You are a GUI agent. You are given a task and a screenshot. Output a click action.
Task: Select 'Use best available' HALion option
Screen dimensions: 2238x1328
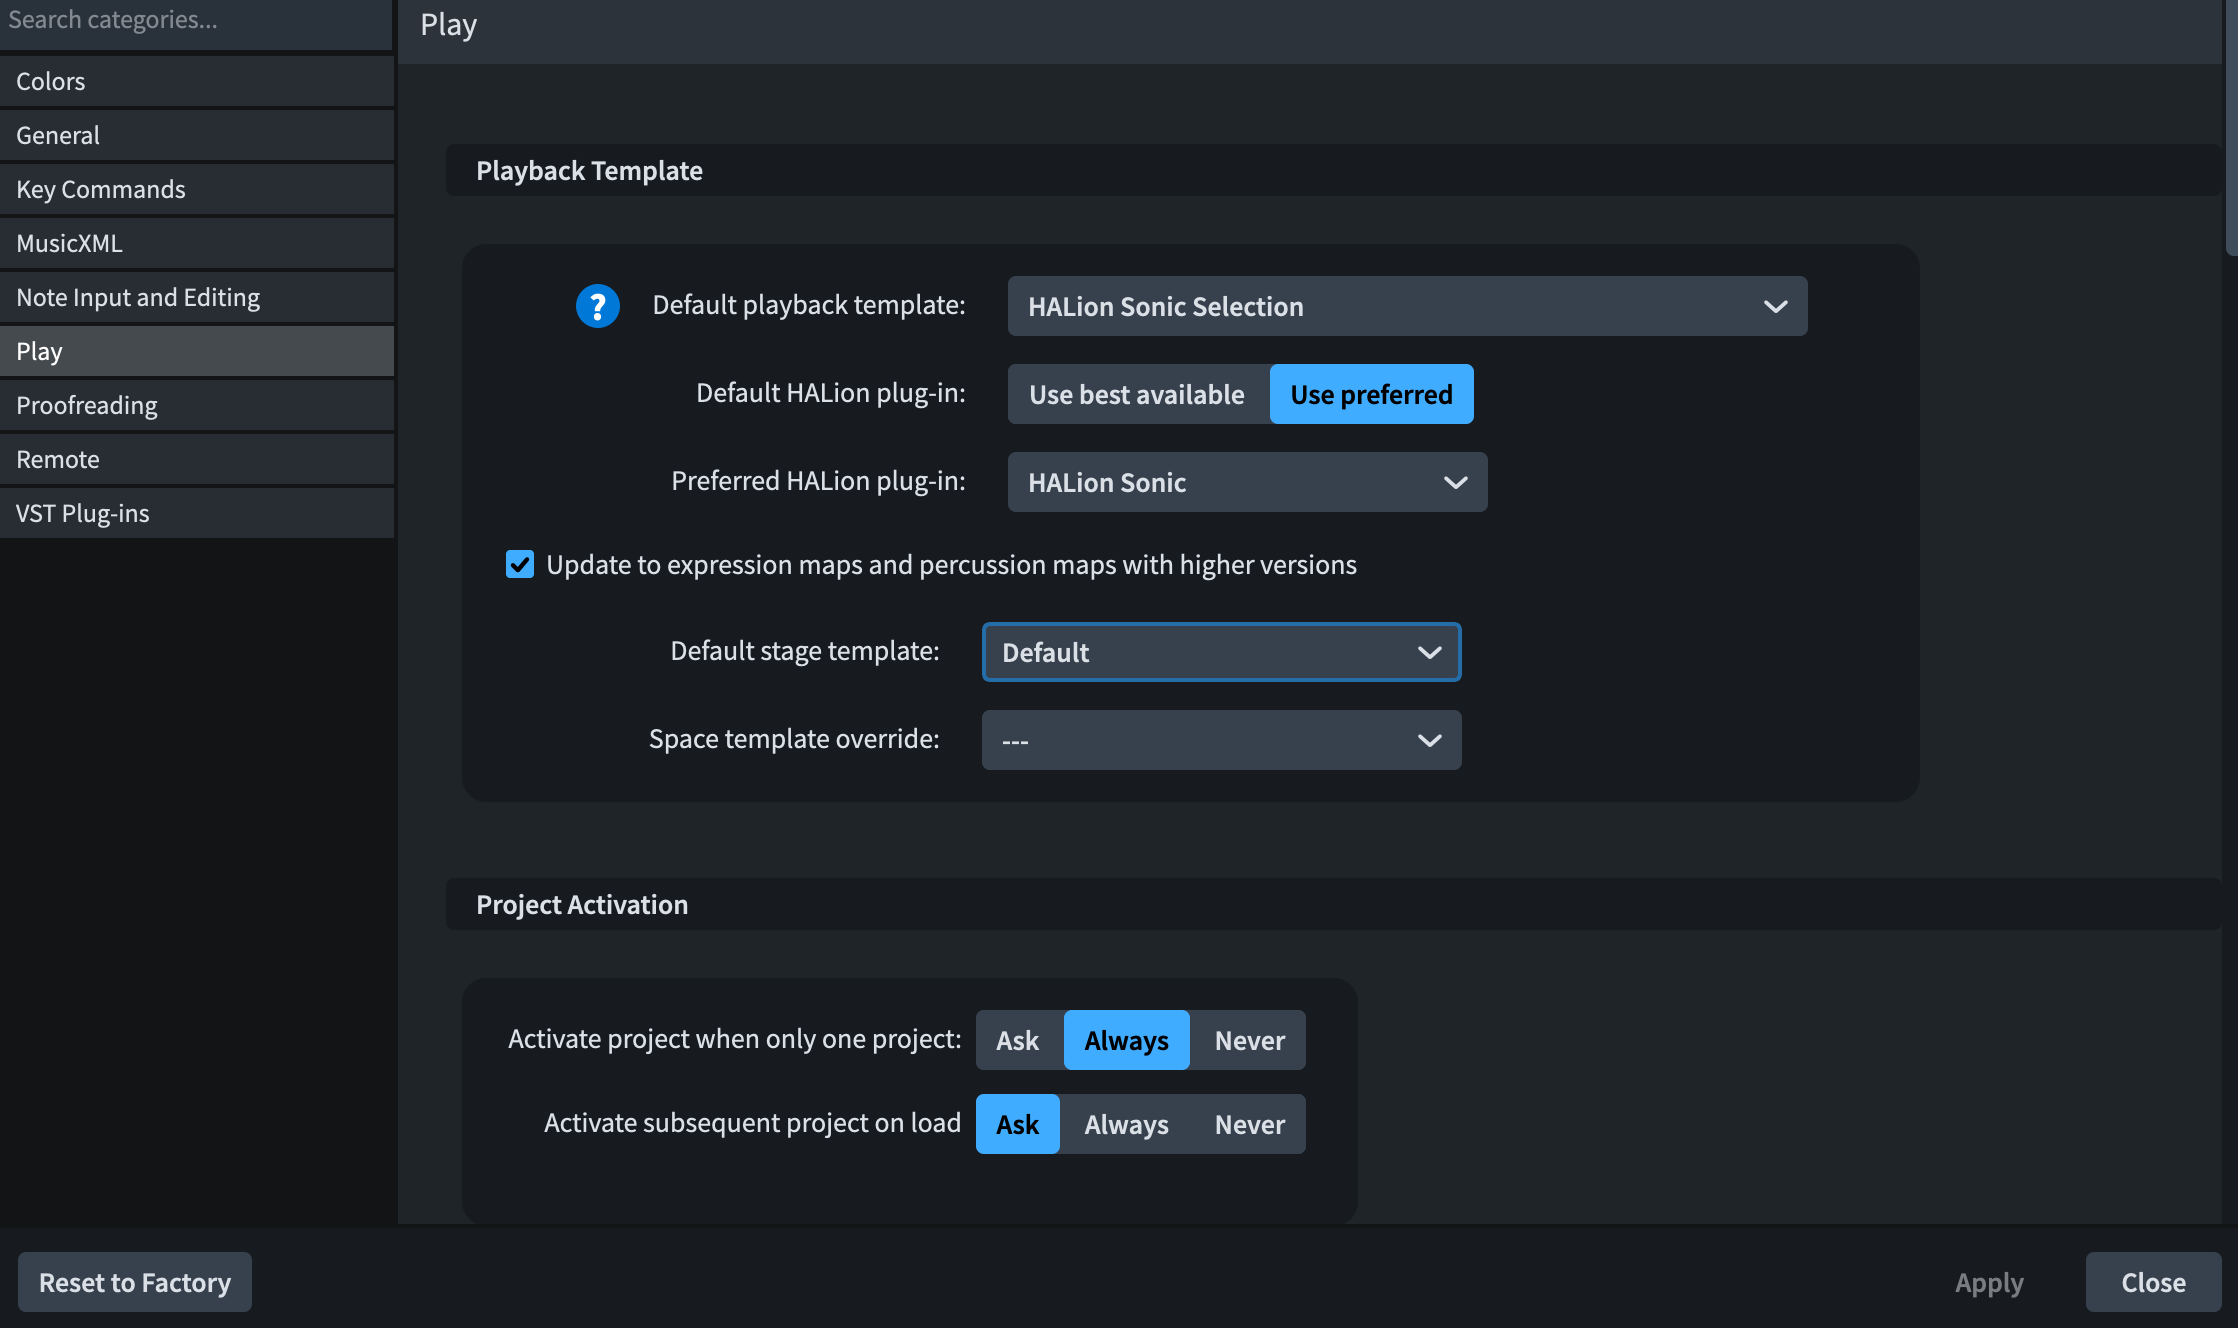point(1137,394)
